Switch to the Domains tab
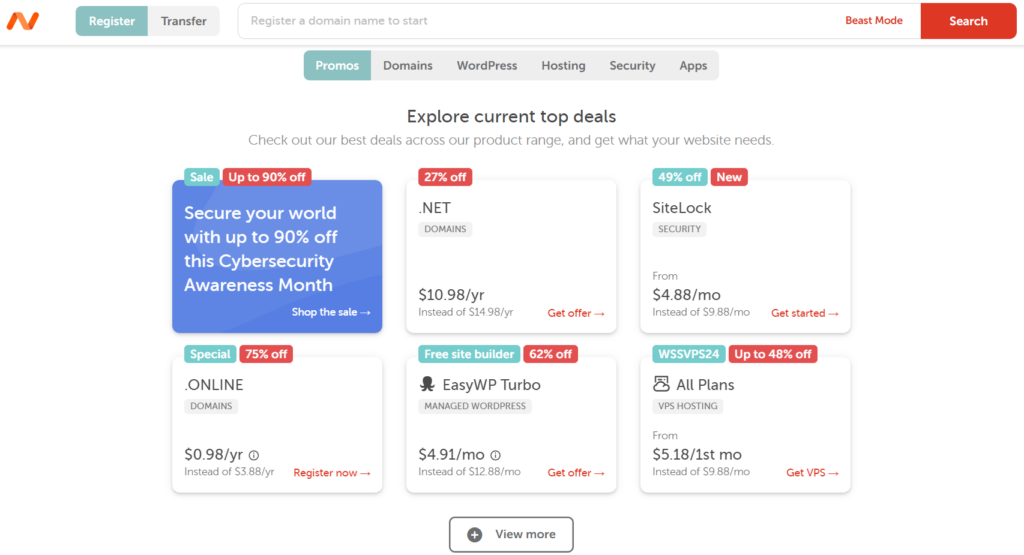Screen dimensions: 1024x555 click(408, 65)
